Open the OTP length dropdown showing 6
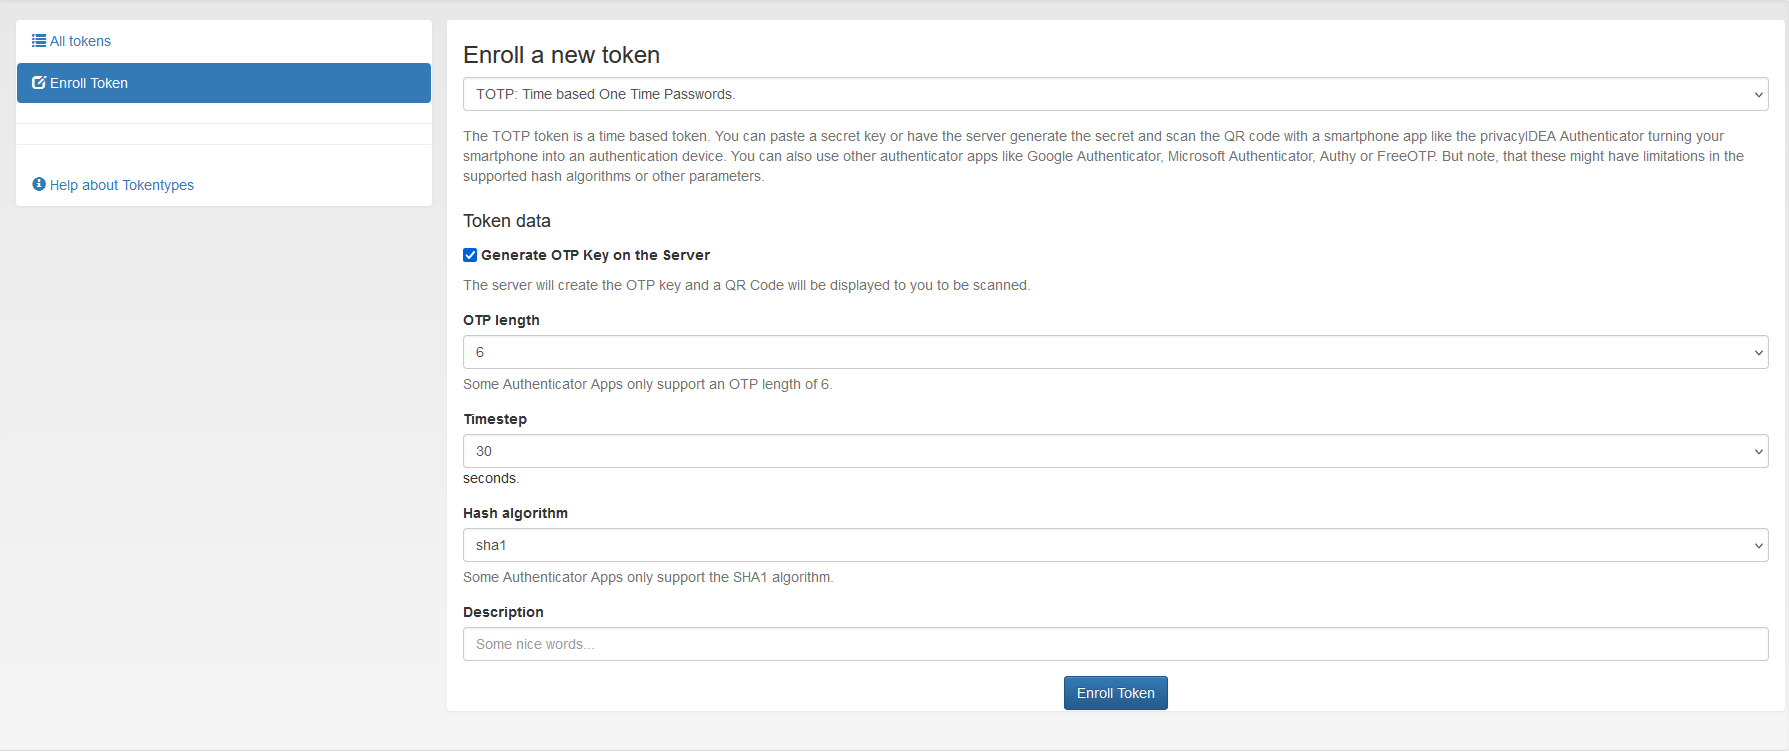 click(1100, 353)
